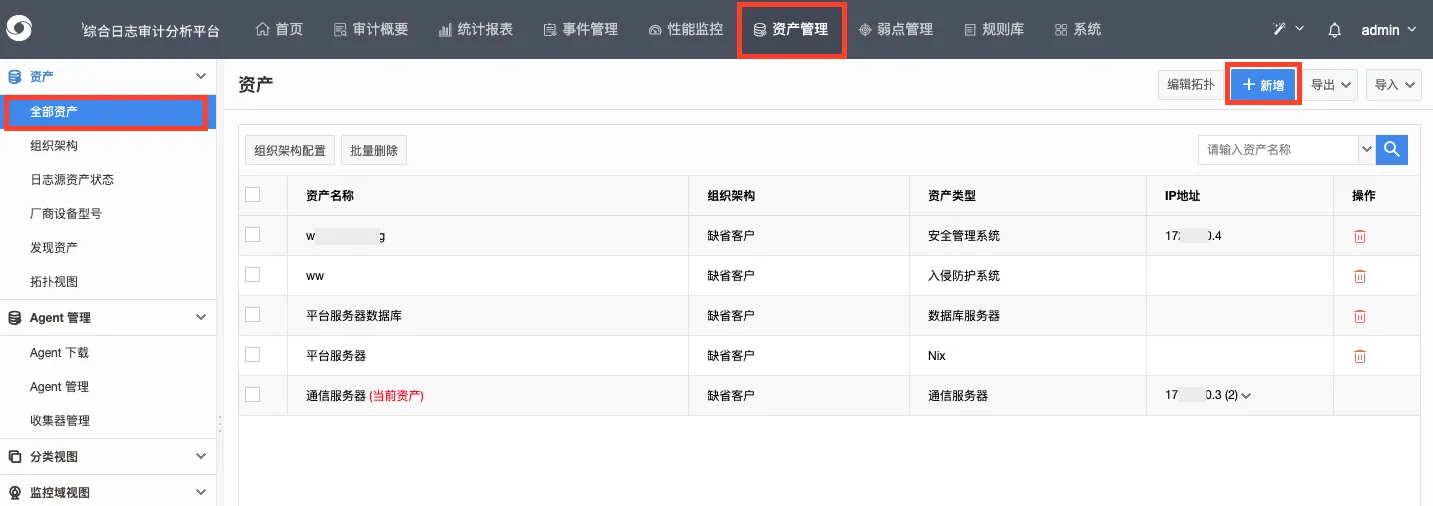Go to the 规则库 menu item
The width and height of the screenshot is (1433, 506).
[x=993, y=30]
